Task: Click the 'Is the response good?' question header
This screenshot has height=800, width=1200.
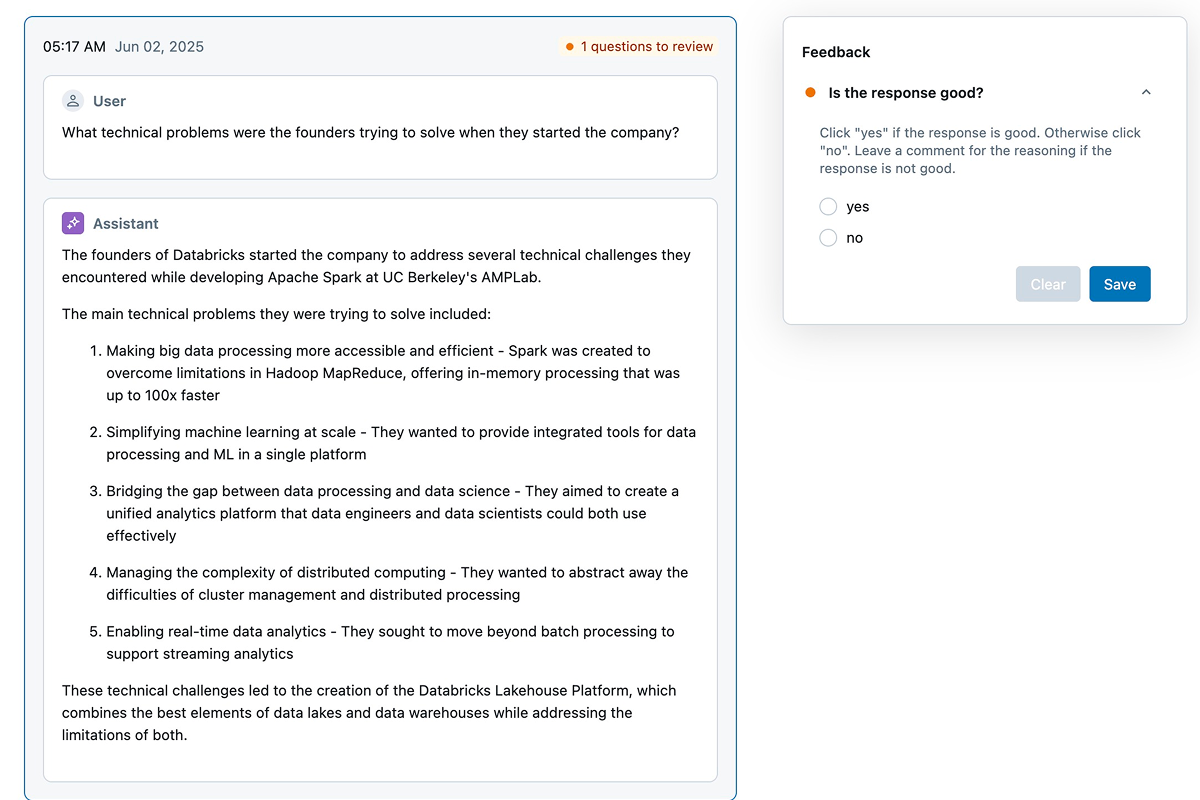Action: pos(906,92)
